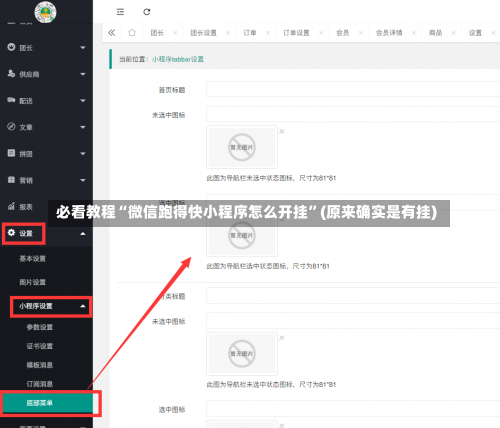The height and width of the screenshot is (428, 500).
Task: Click the 拼团 list icon in sidebar
Action: (x=11, y=153)
